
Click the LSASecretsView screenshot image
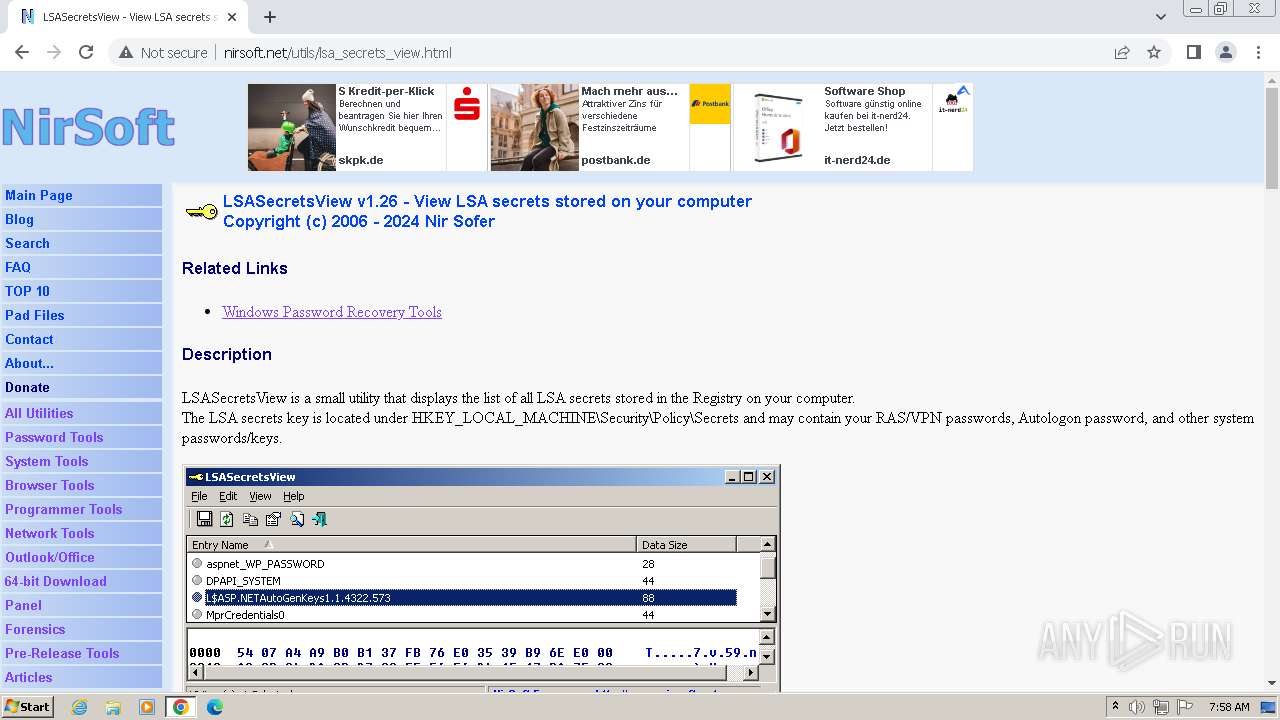(481, 578)
